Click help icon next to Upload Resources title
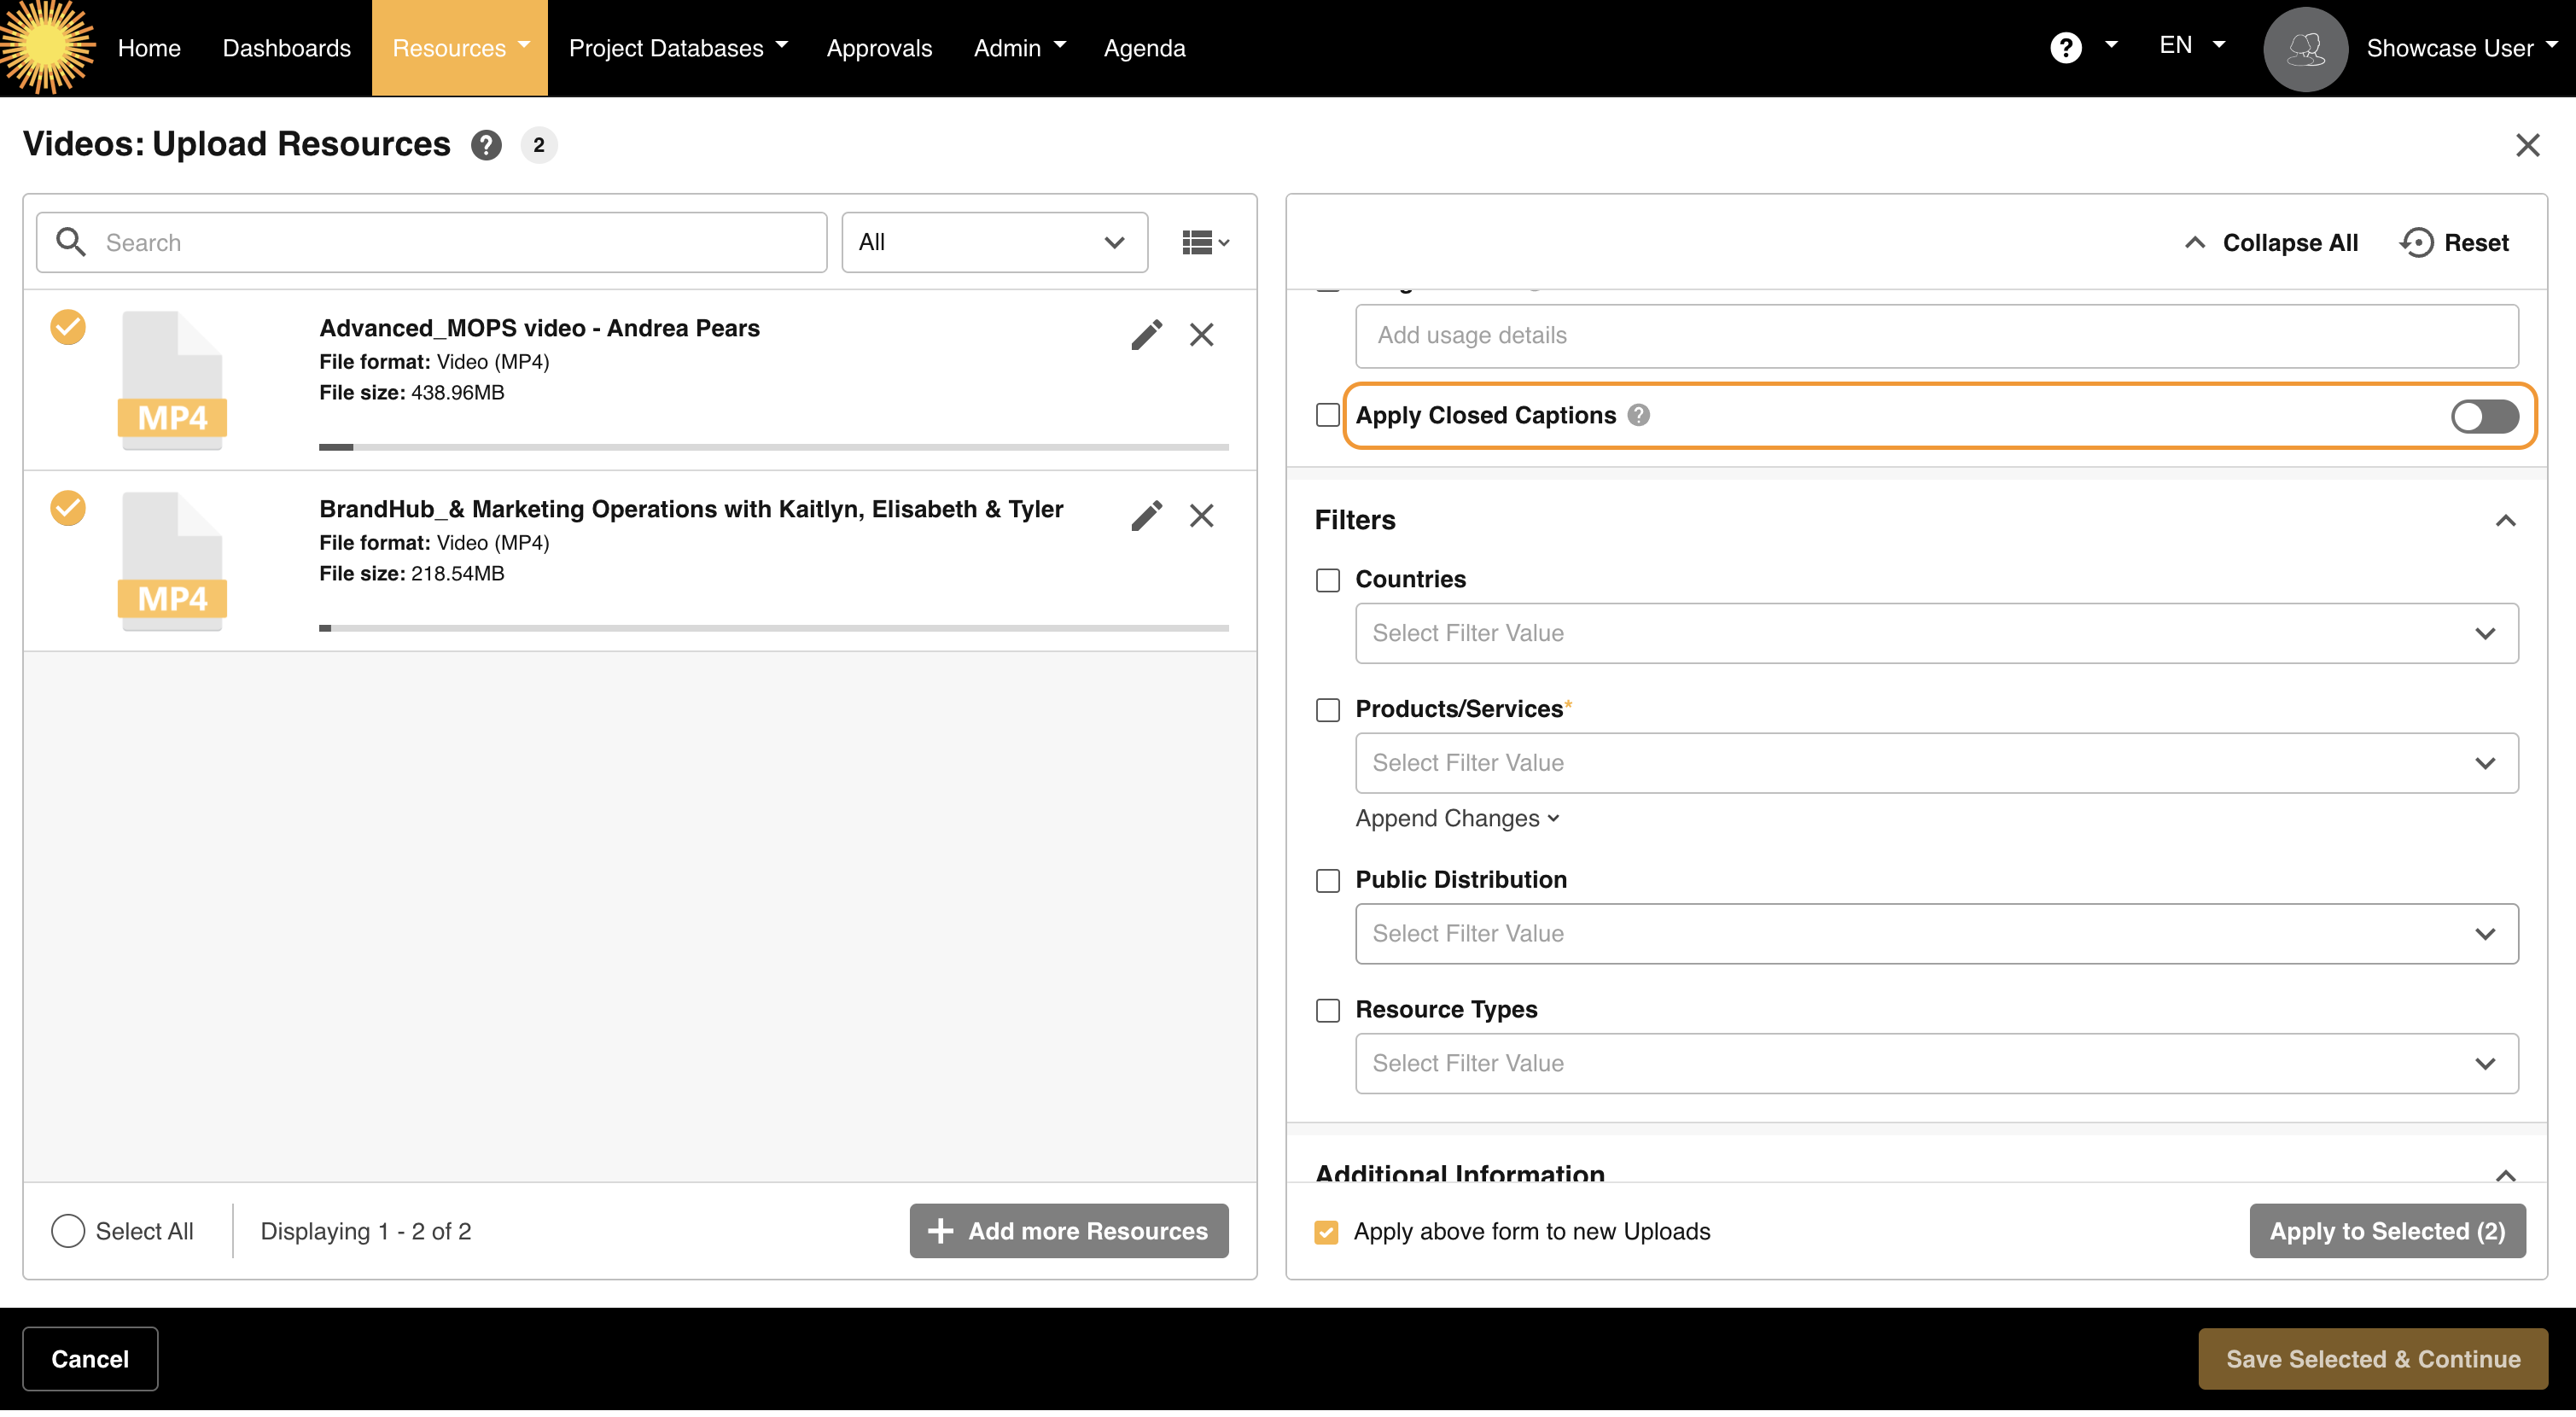The image size is (2576, 1417). [486, 145]
